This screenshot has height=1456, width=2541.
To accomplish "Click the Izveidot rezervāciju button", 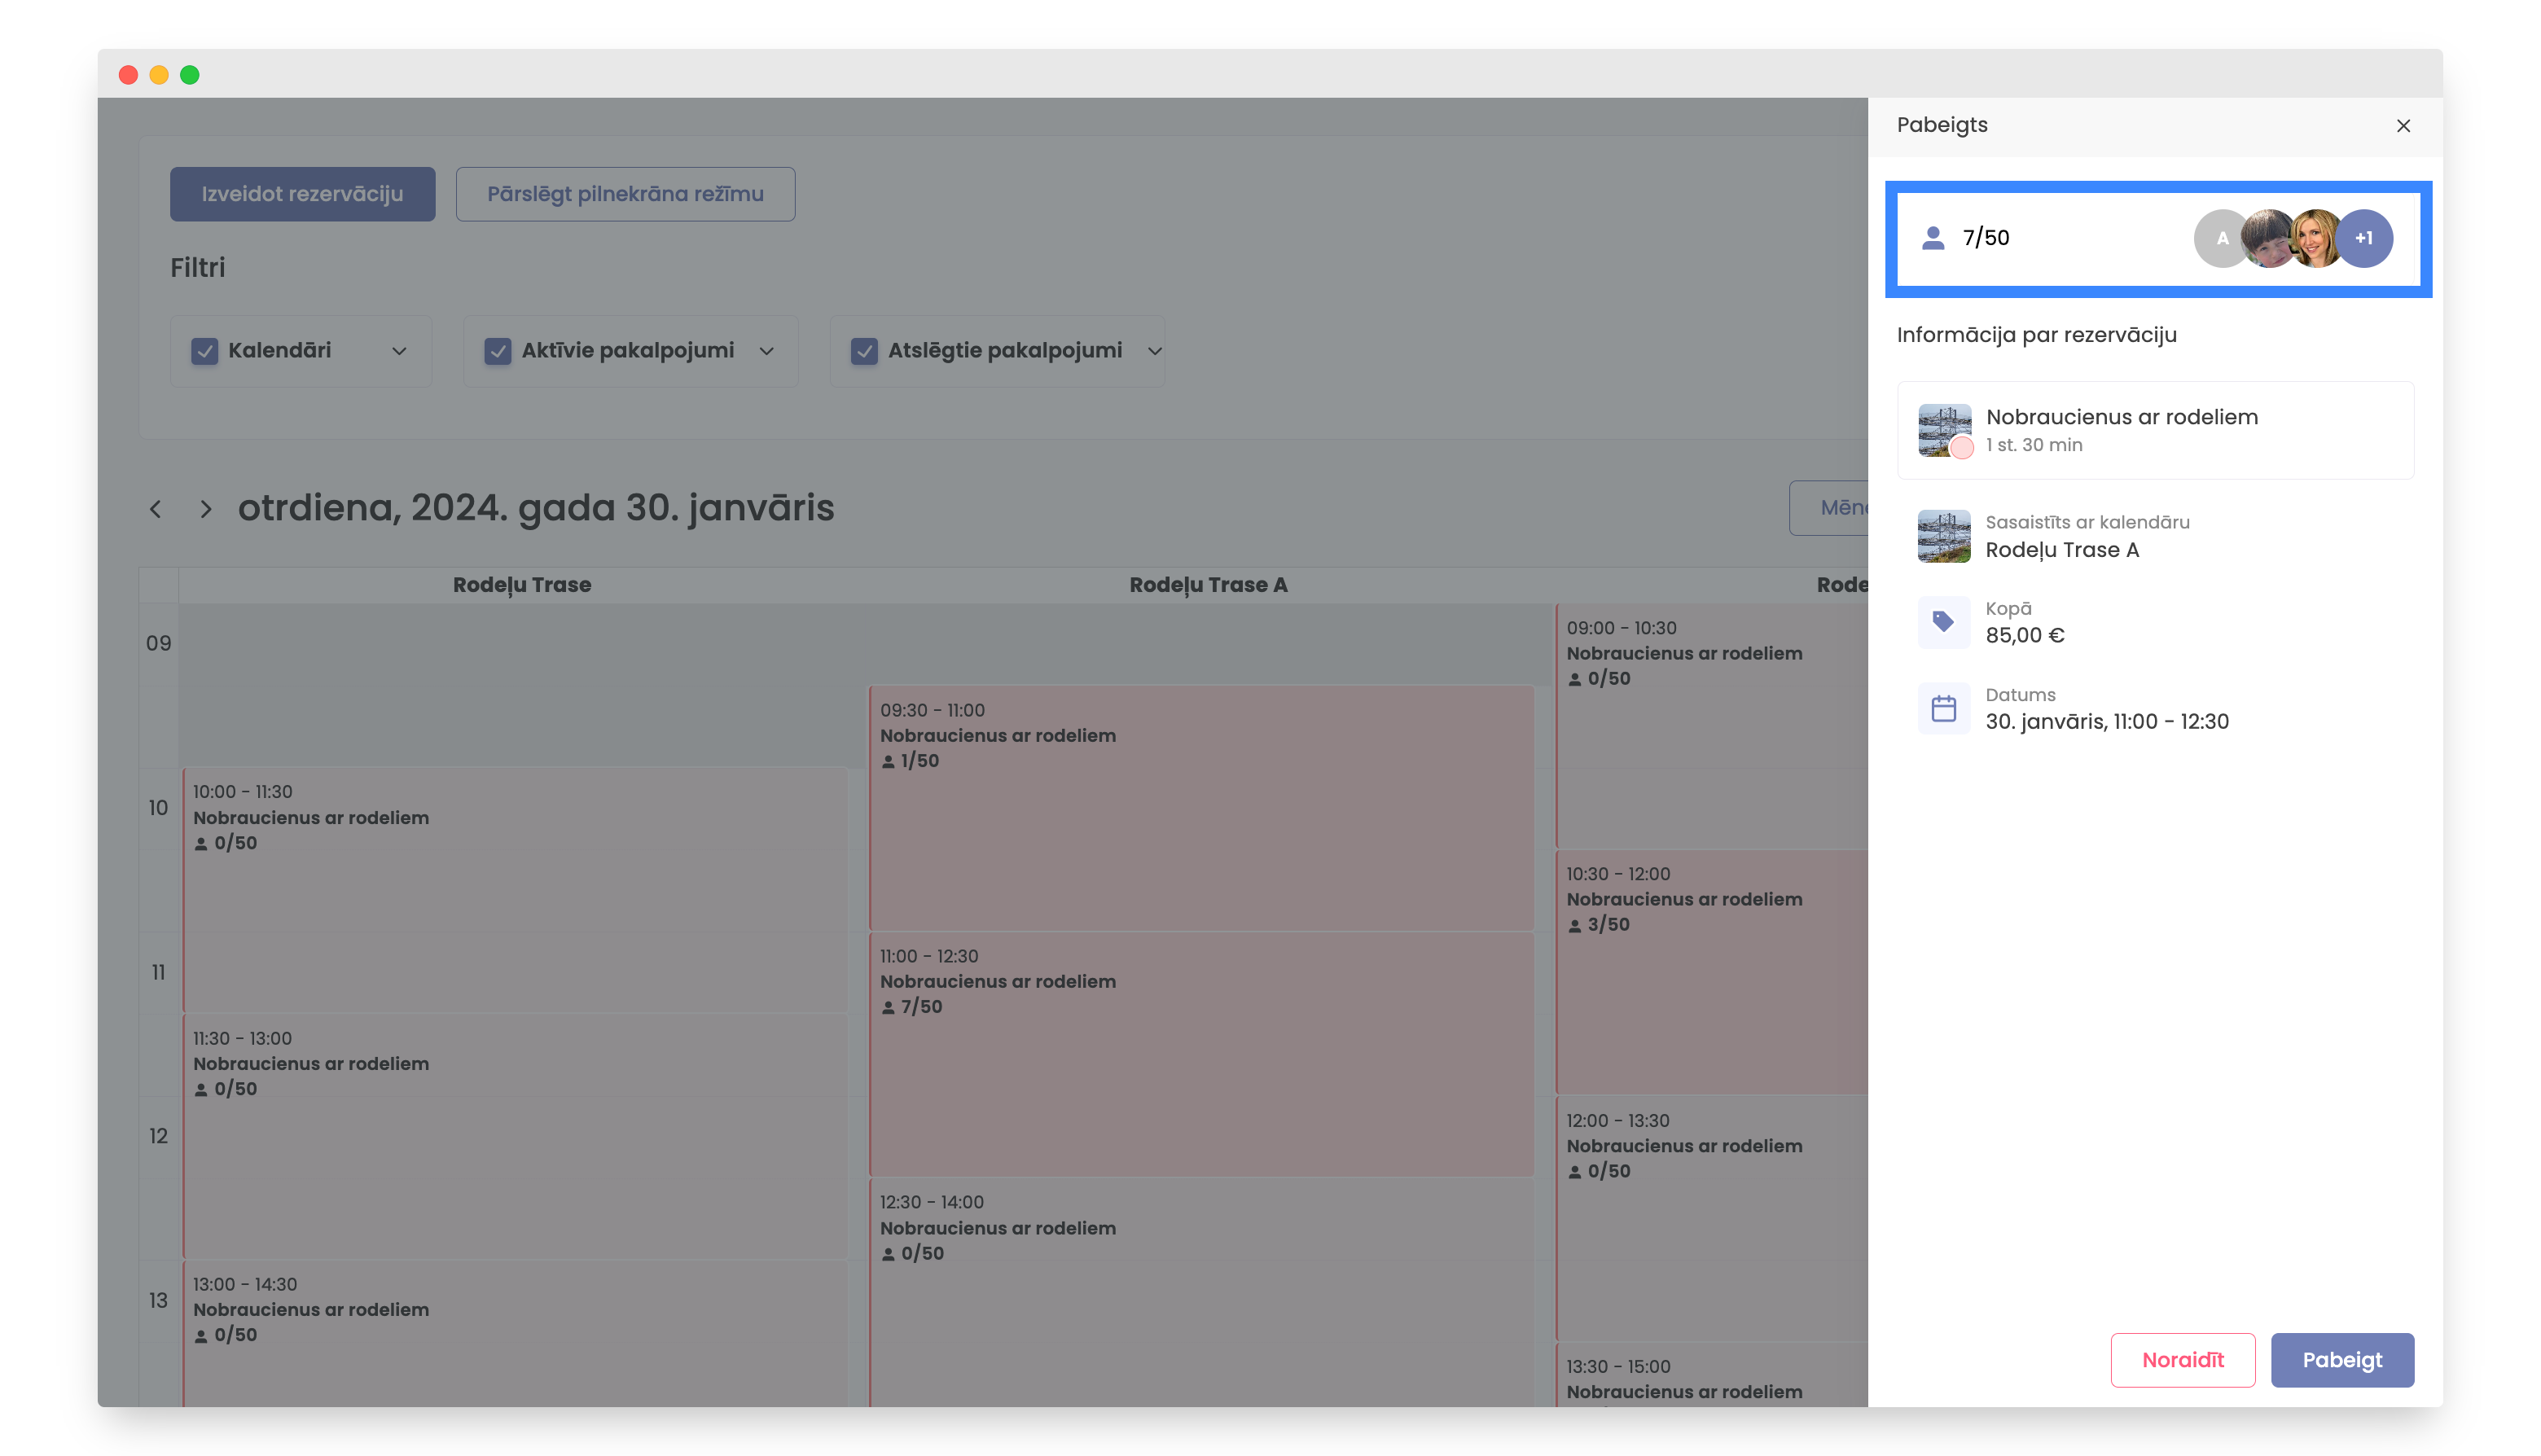I will click(x=302, y=194).
